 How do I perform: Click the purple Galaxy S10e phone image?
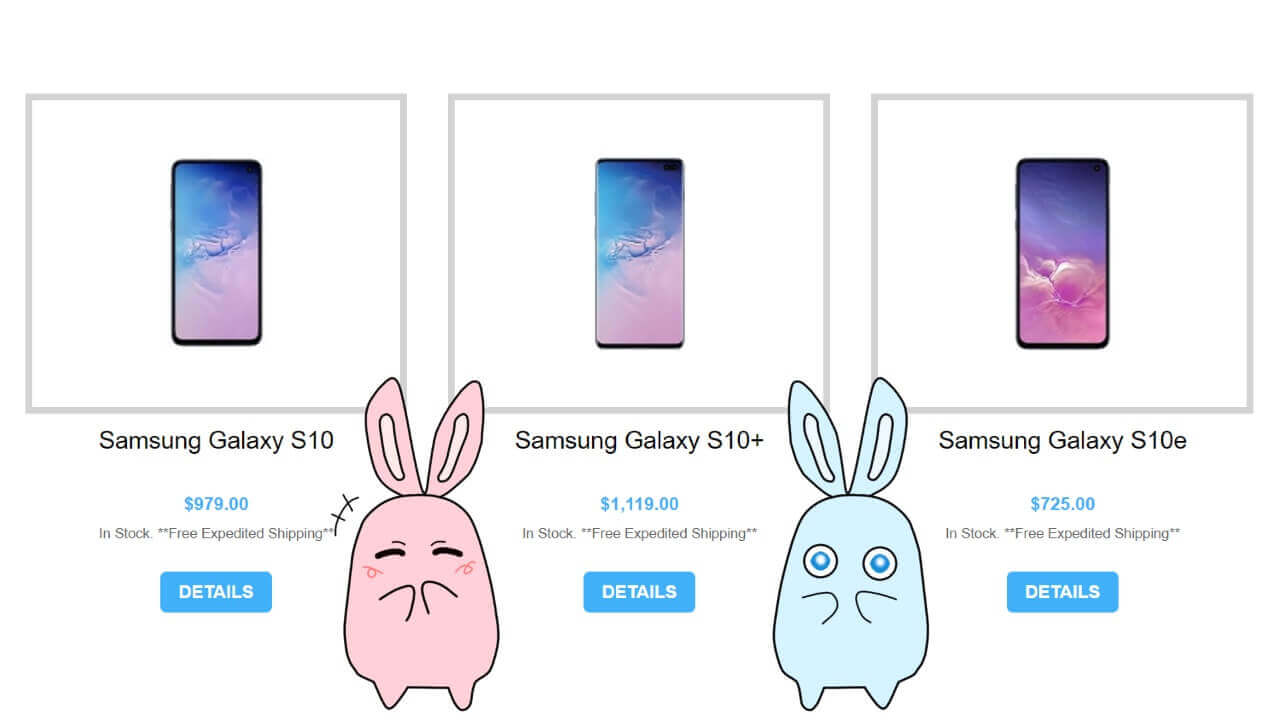pos(1062,253)
